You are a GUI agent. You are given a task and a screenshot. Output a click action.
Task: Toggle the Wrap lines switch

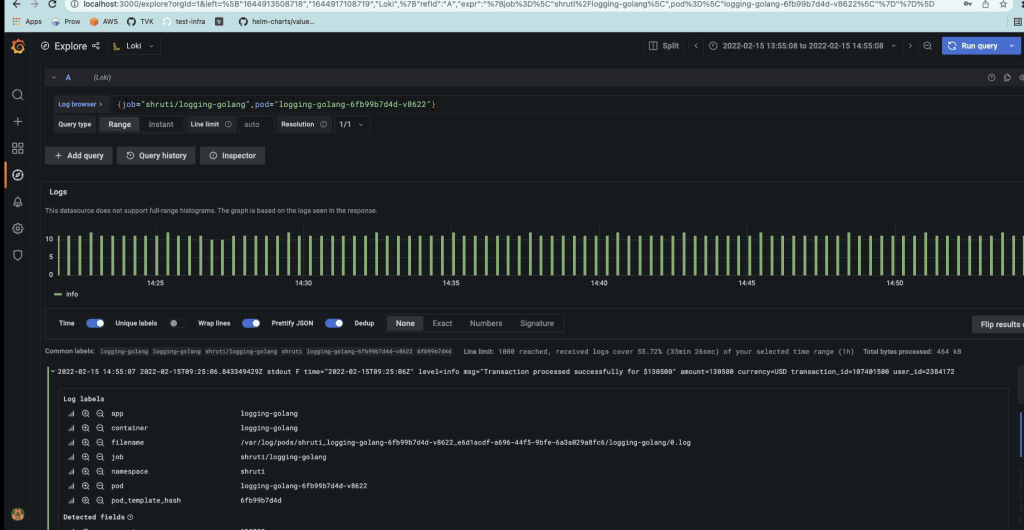[251, 323]
